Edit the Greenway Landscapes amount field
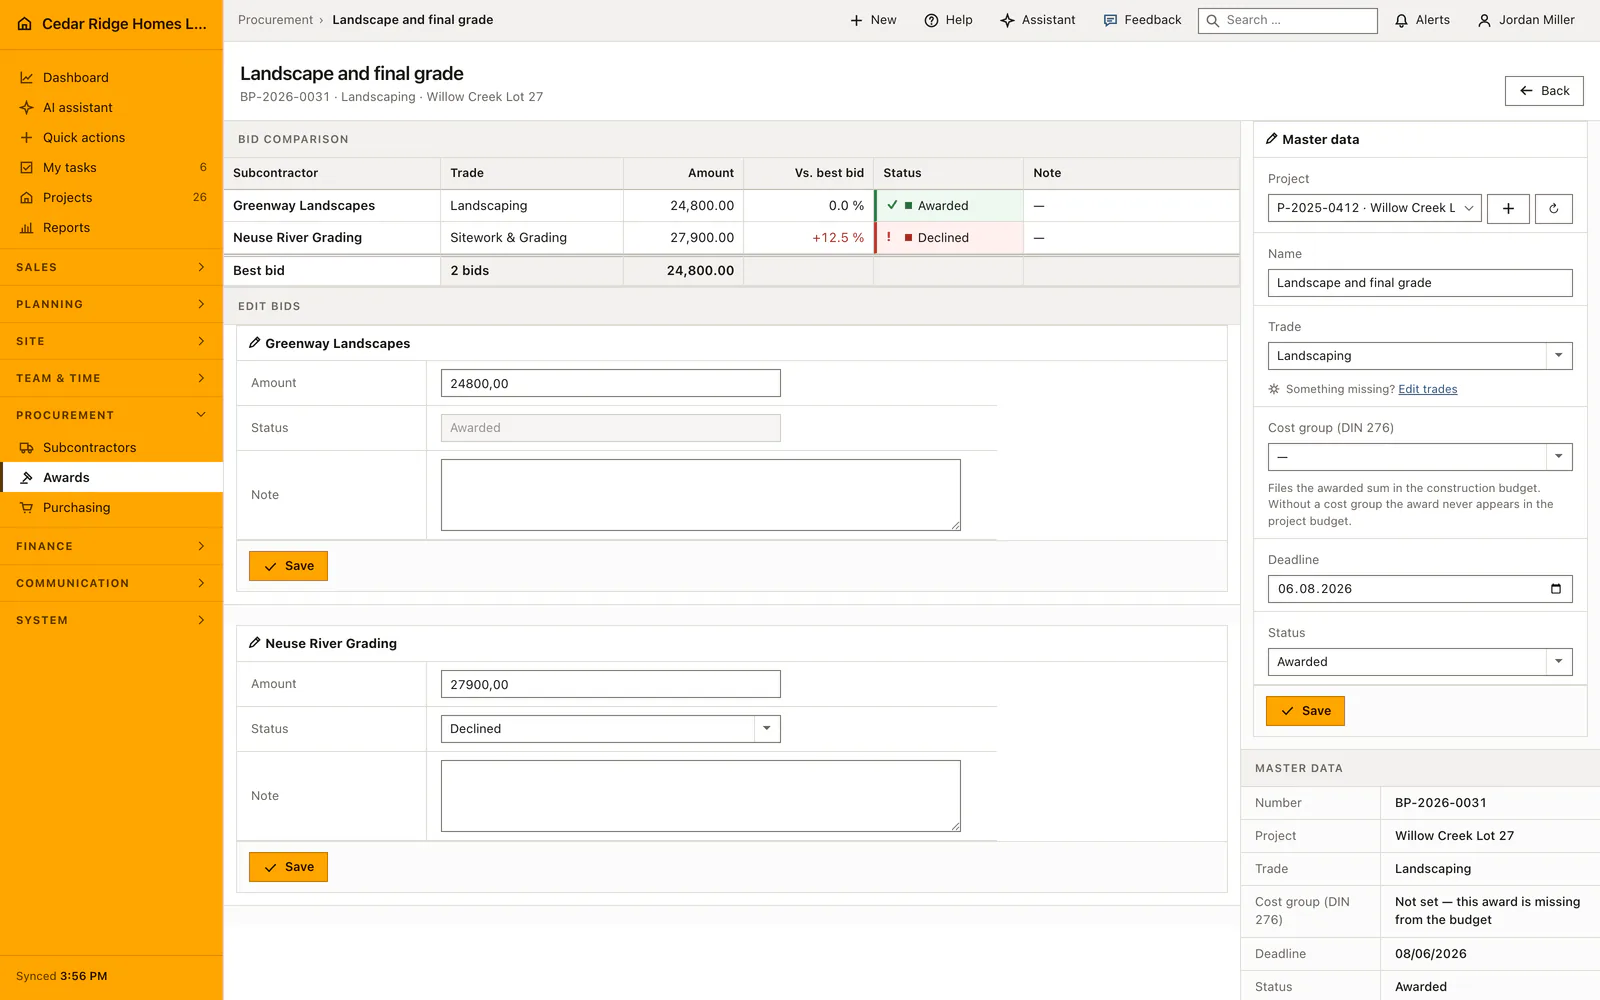Screen dimensions: 1600x1000 point(610,383)
